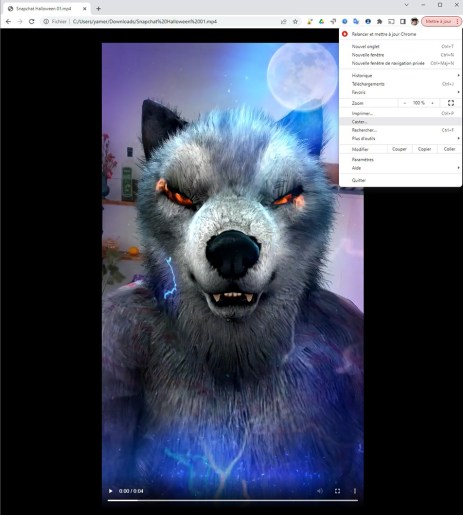463x515 pixels.
Task: Maximize the Chrome window
Action: [x=440, y=5]
